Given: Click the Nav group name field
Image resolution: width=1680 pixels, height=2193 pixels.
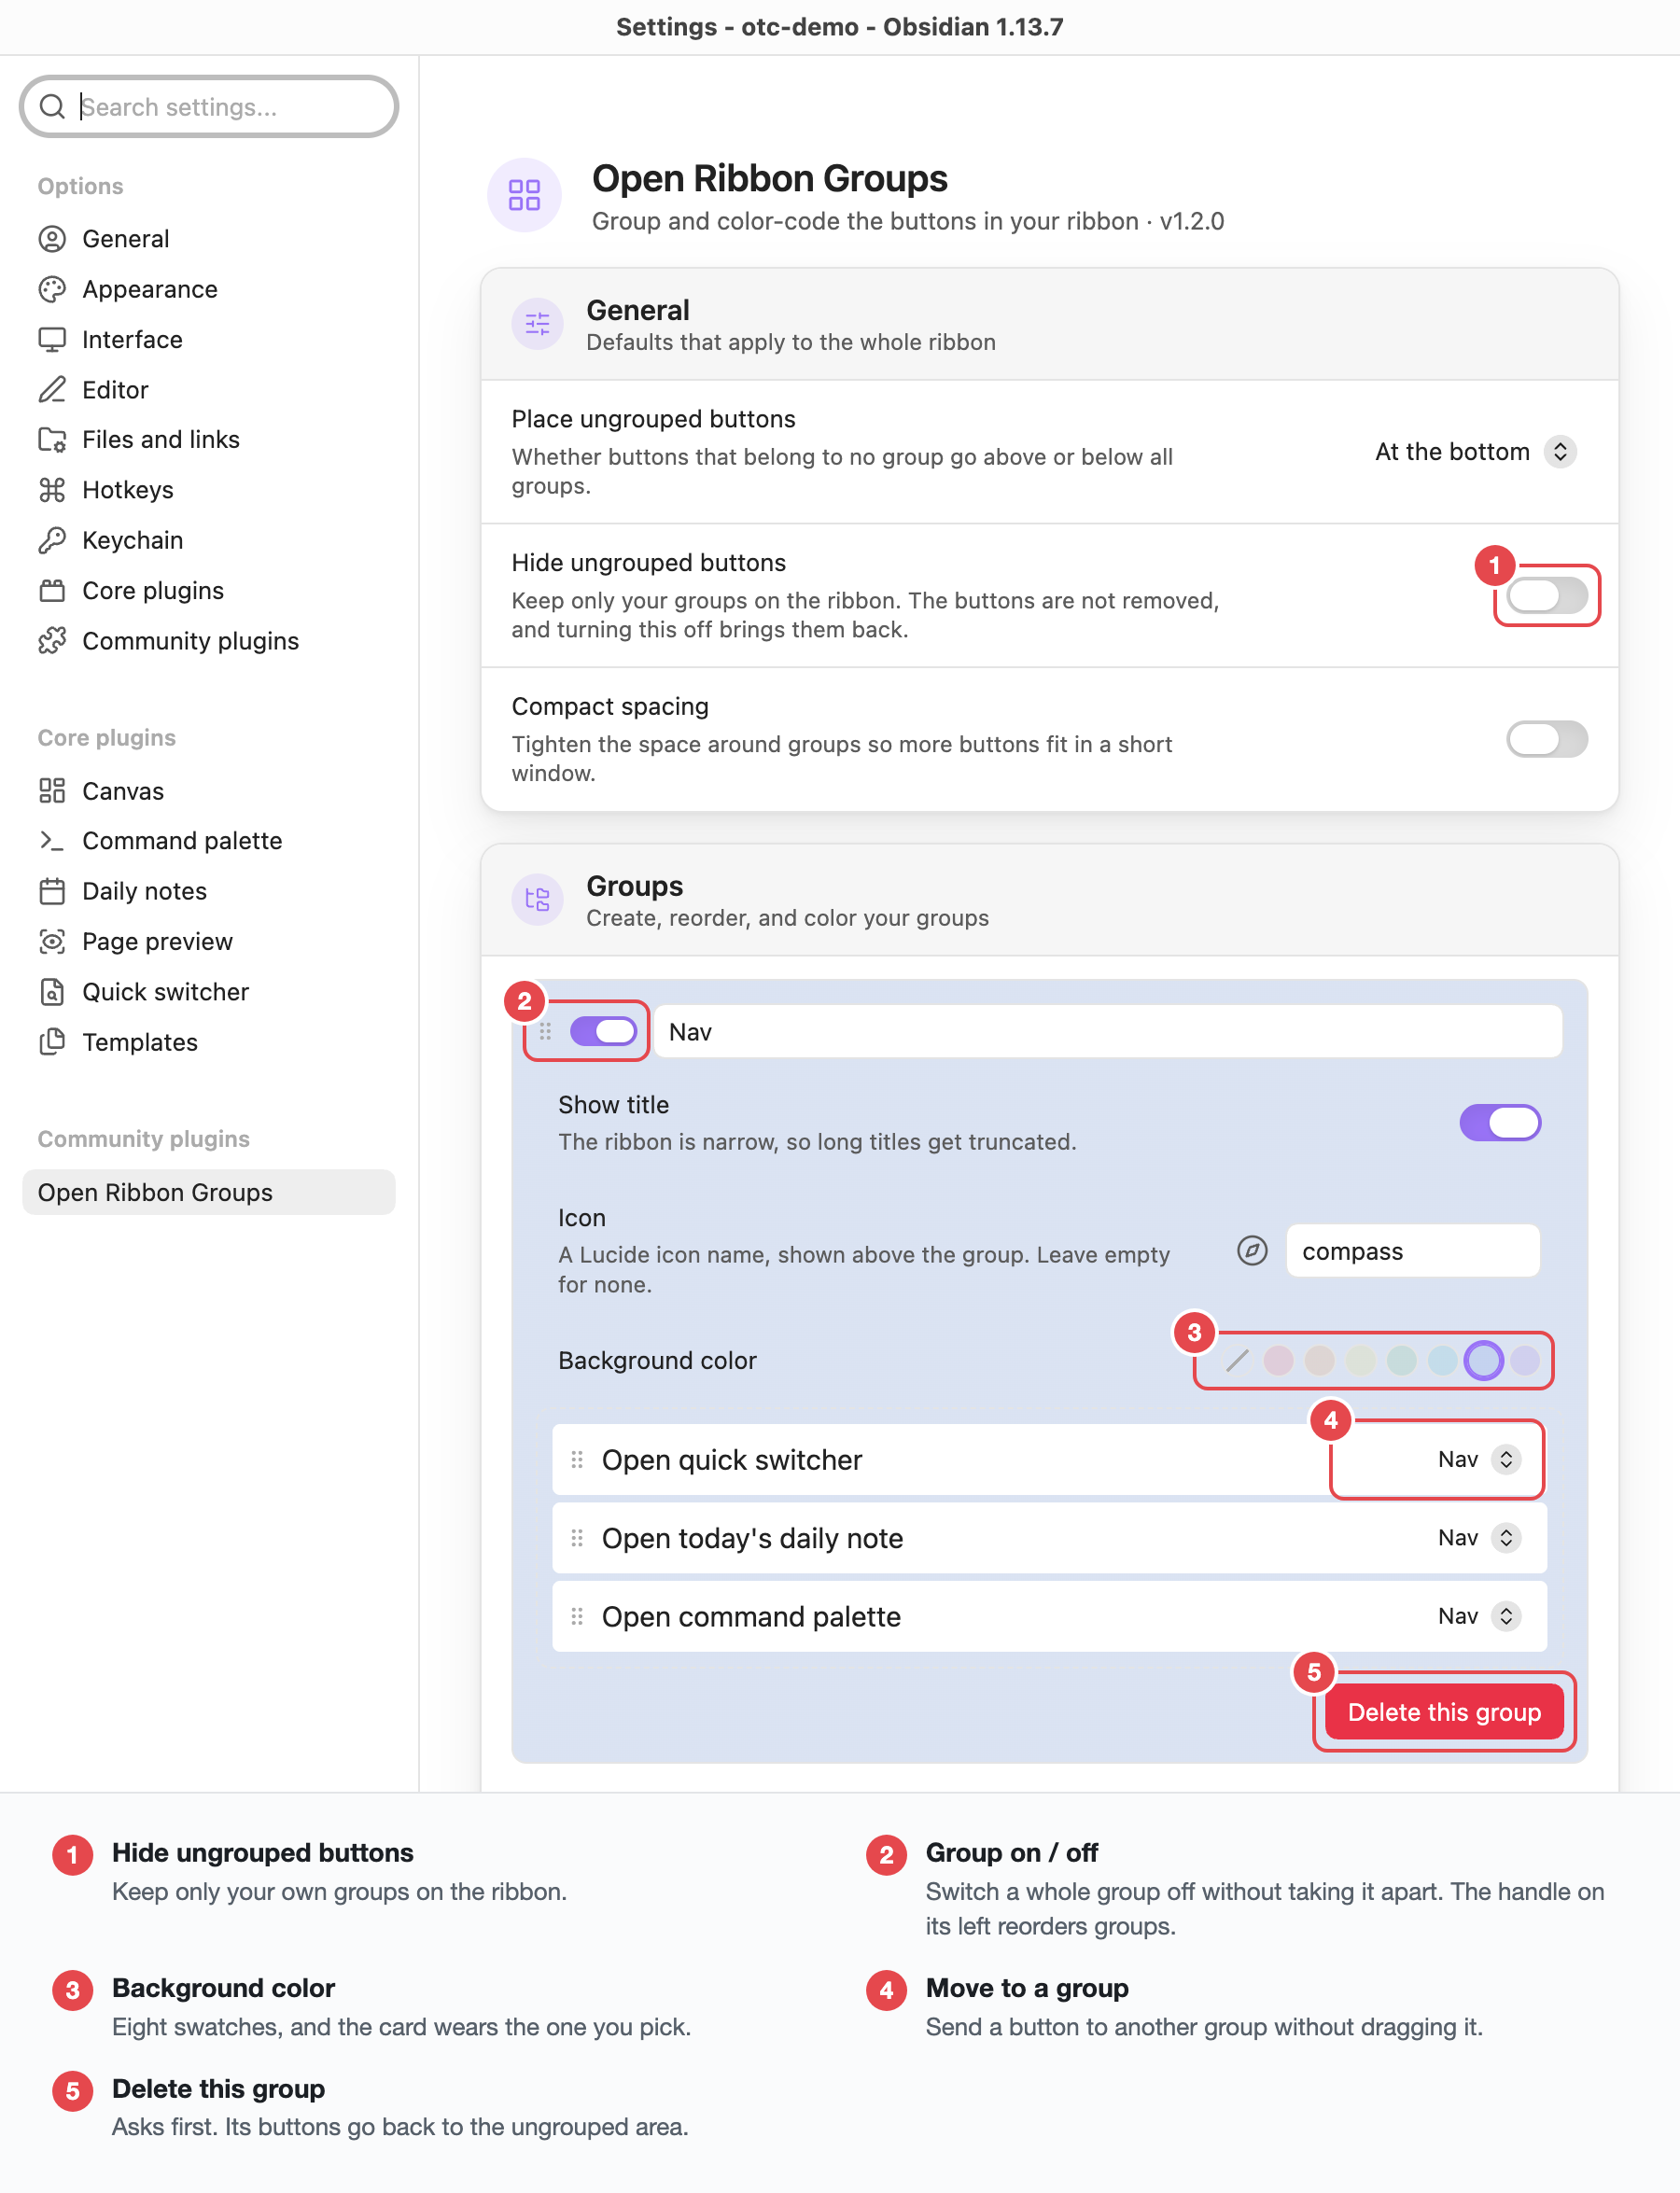Looking at the screenshot, I should pyautogui.click(x=1108, y=1031).
